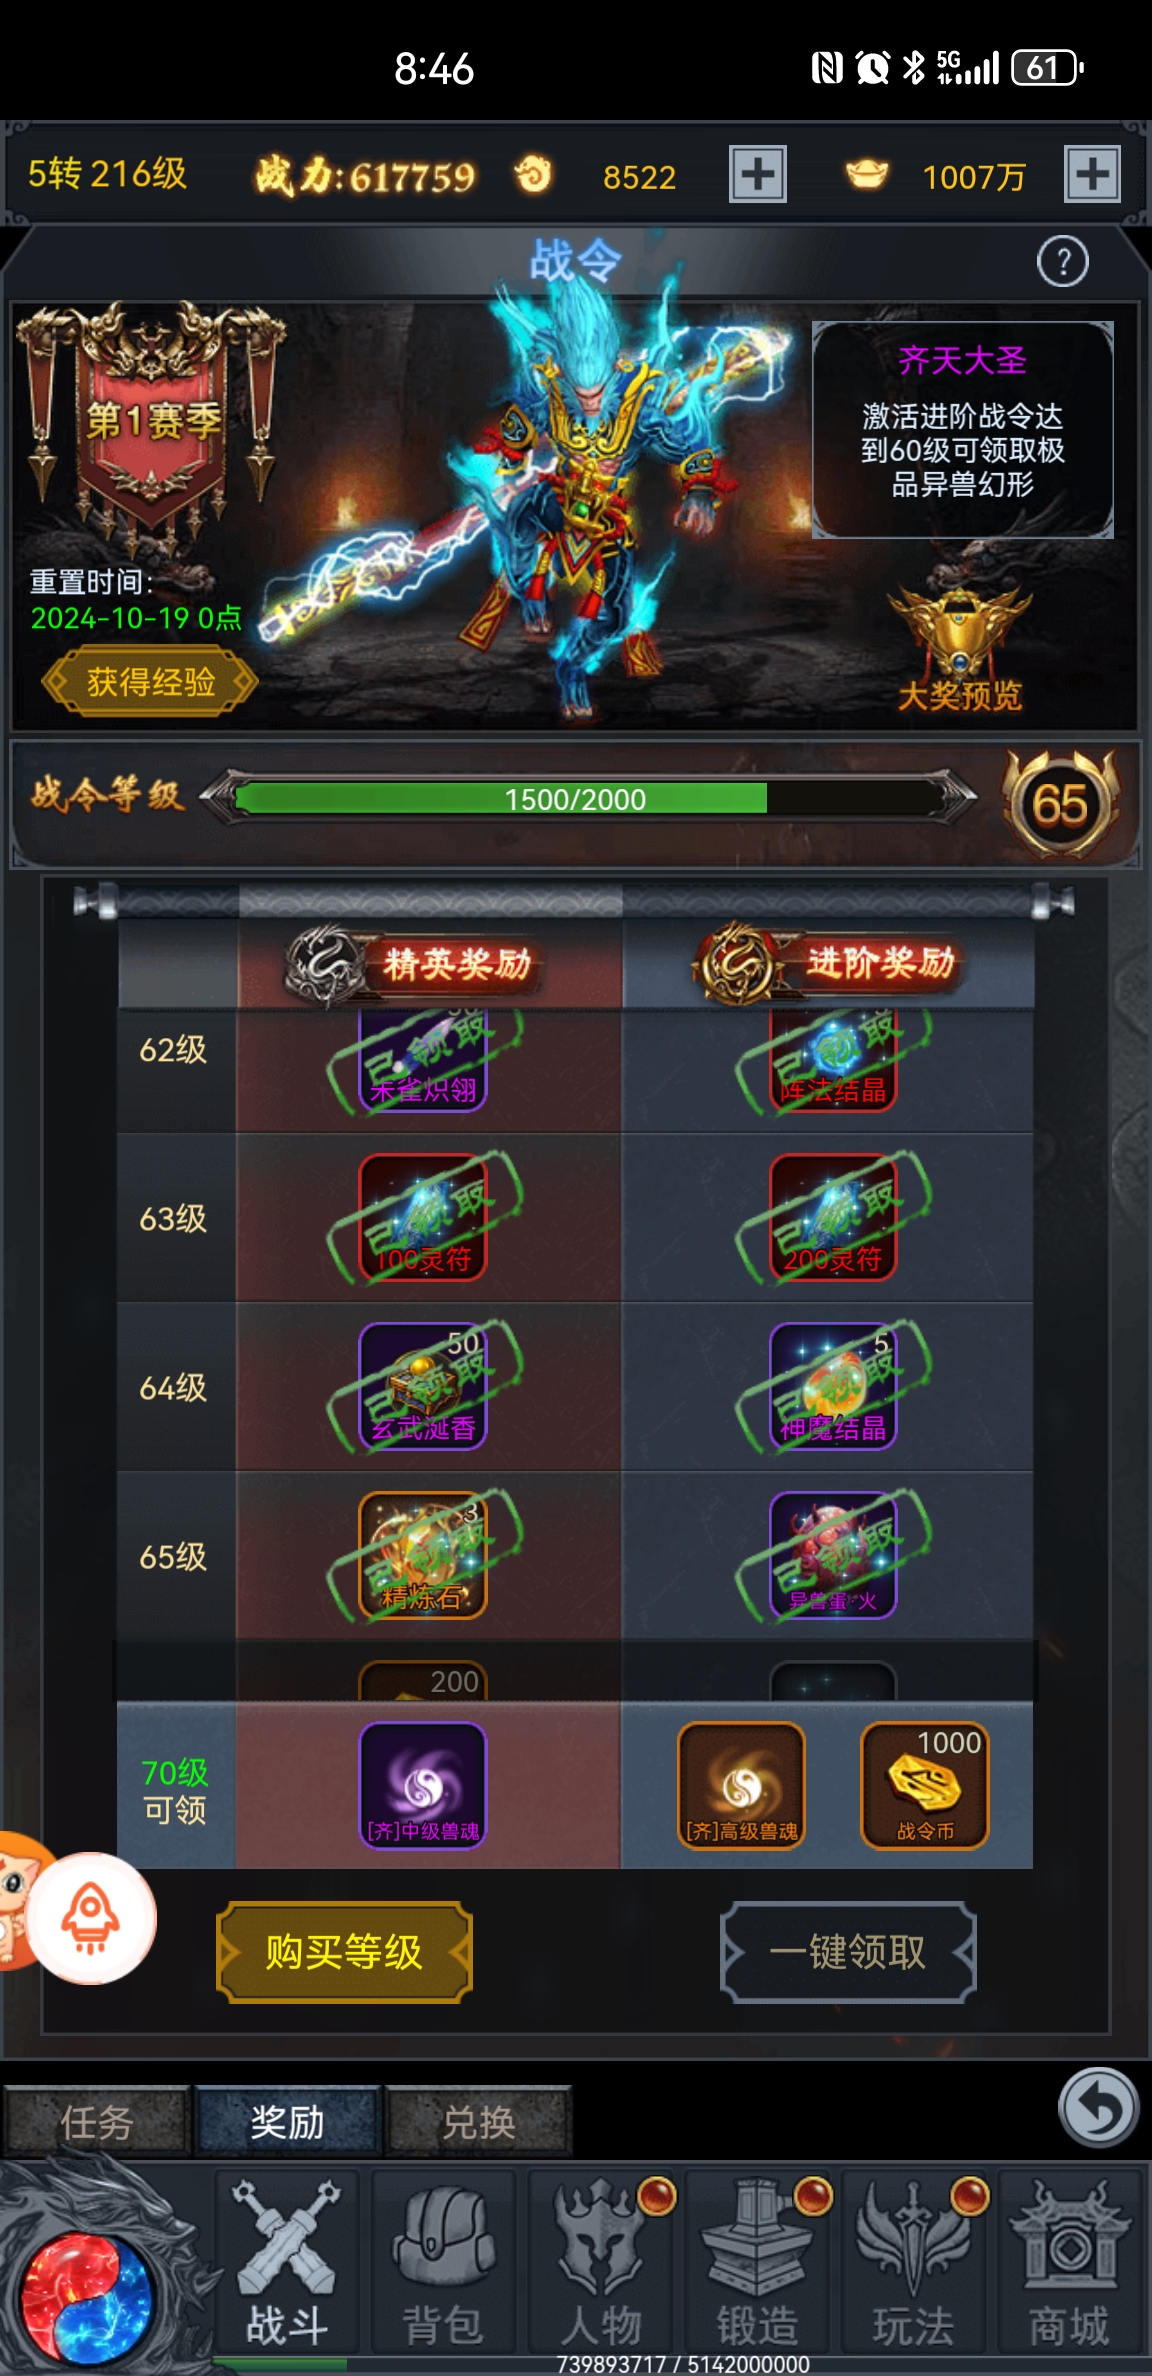This screenshot has width=1152, height=2376.
Task: Click the 一键领取 claim all button
Action: click(848, 1952)
